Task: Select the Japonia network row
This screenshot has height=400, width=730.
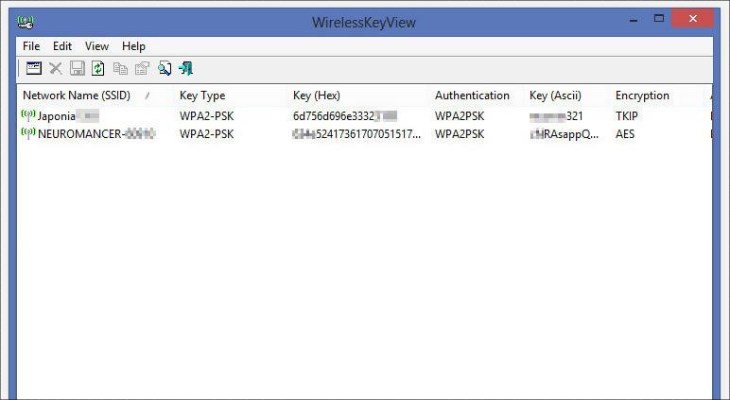Action: pyautogui.click(x=365, y=116)
